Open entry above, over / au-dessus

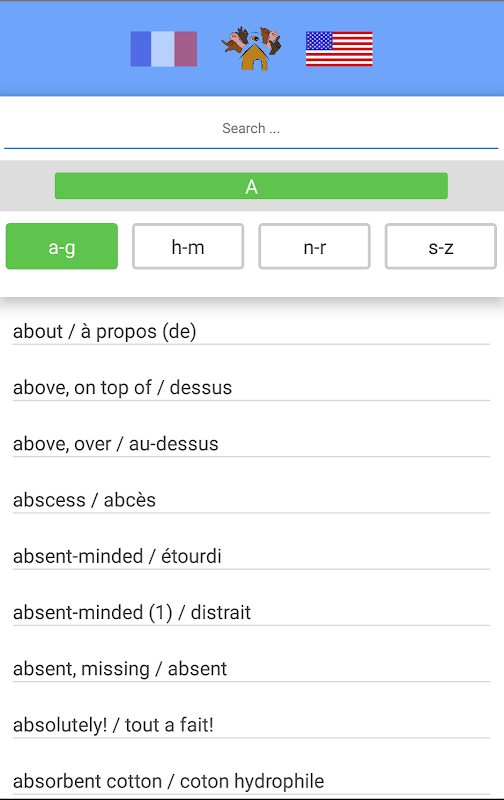[251, 444]
